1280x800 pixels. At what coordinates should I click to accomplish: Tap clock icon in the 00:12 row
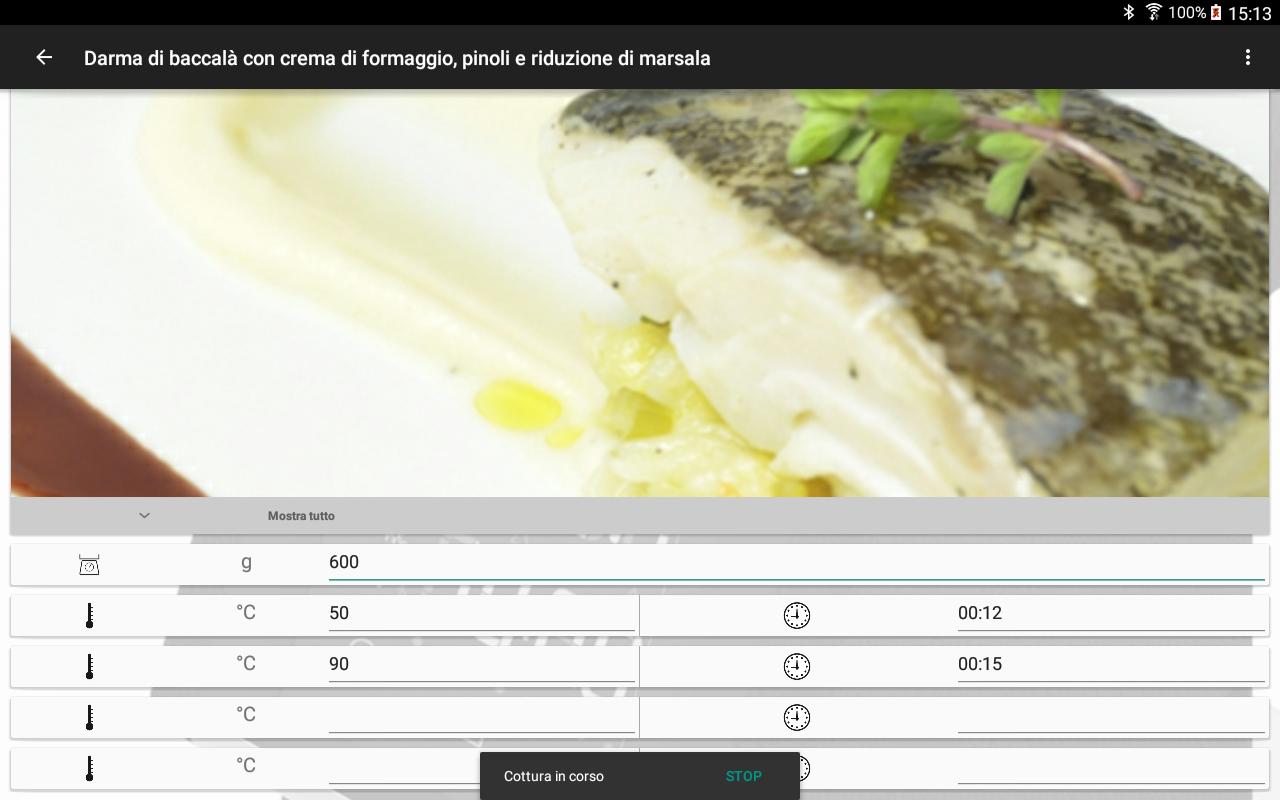[796, 615]
